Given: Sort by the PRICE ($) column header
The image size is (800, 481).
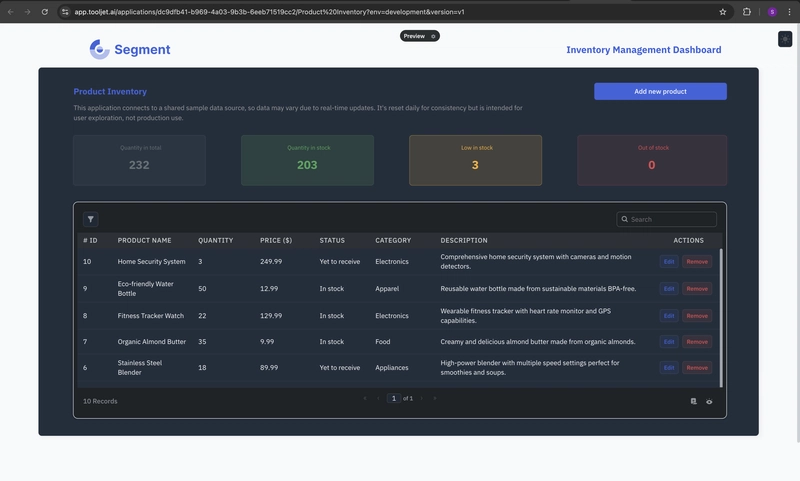Looking at the screenshot, I should (276, 240).
